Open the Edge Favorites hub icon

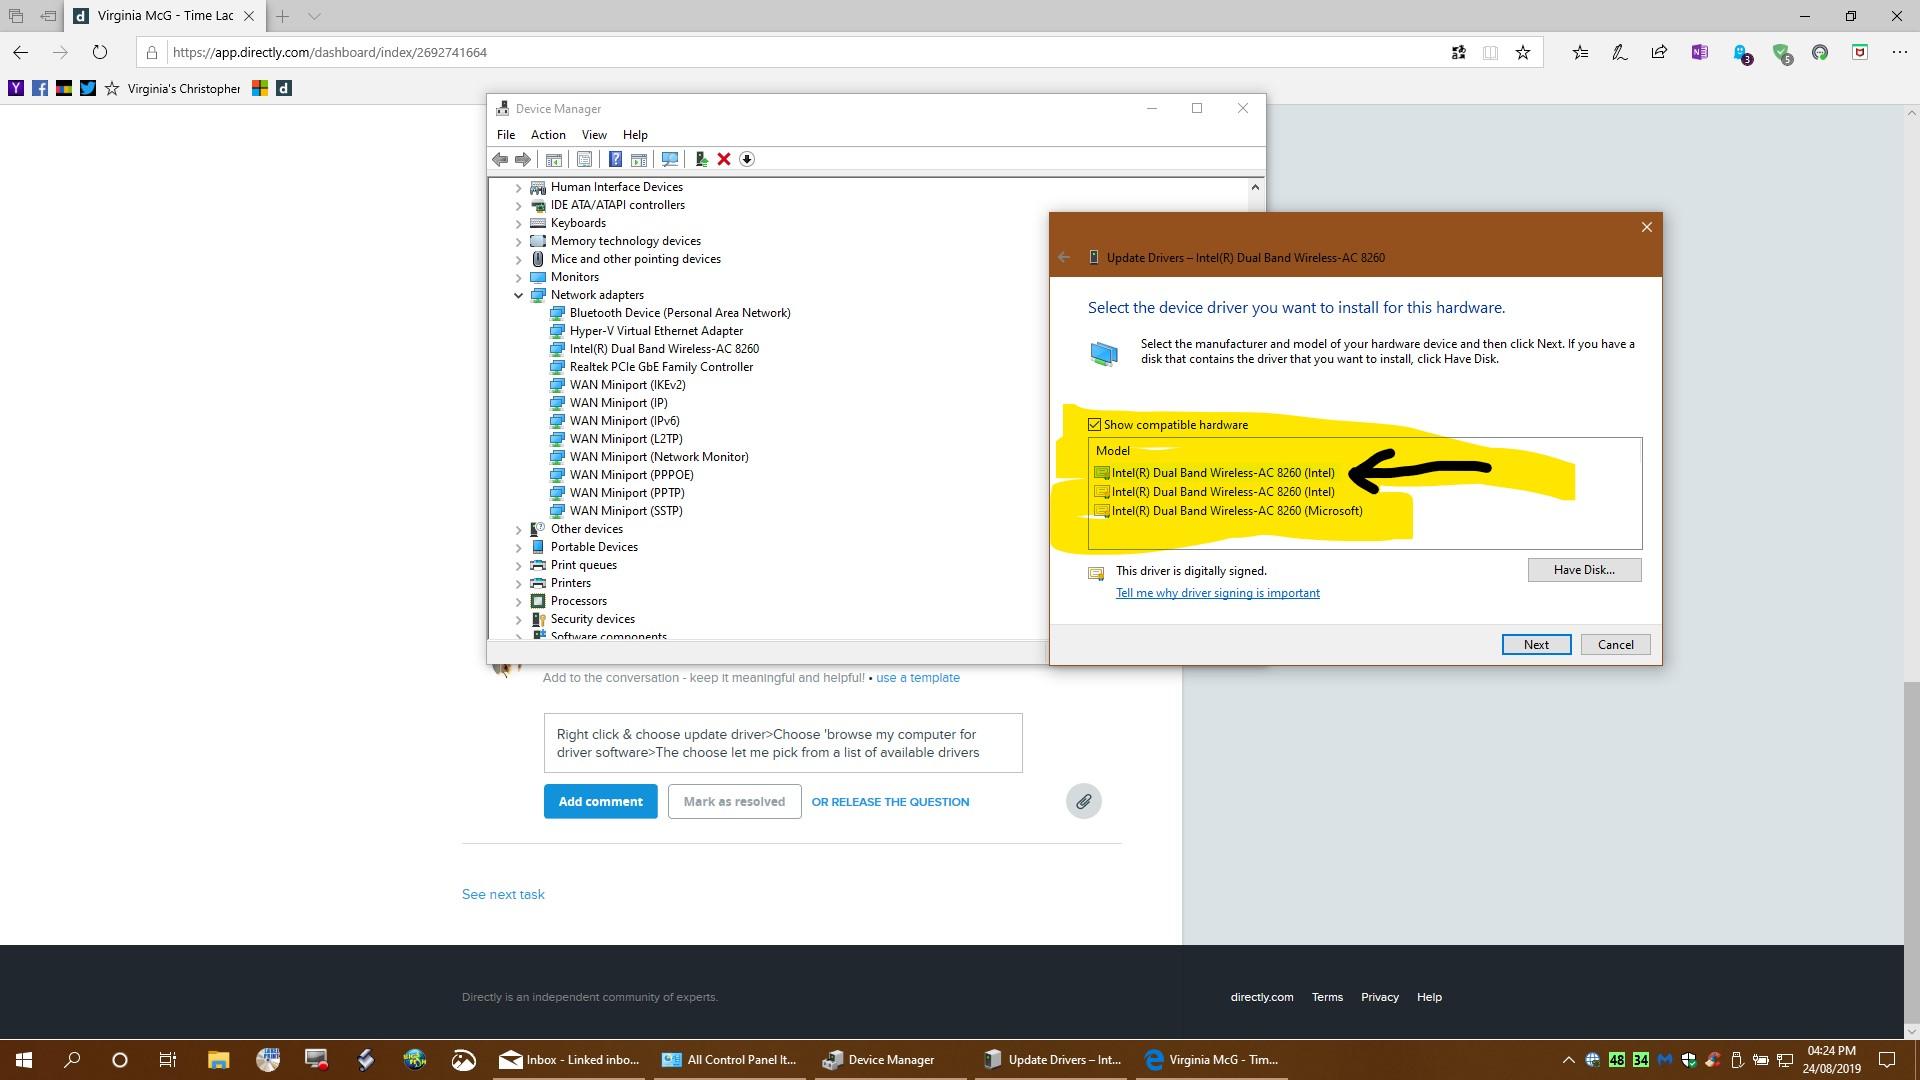coord(1580,53)
